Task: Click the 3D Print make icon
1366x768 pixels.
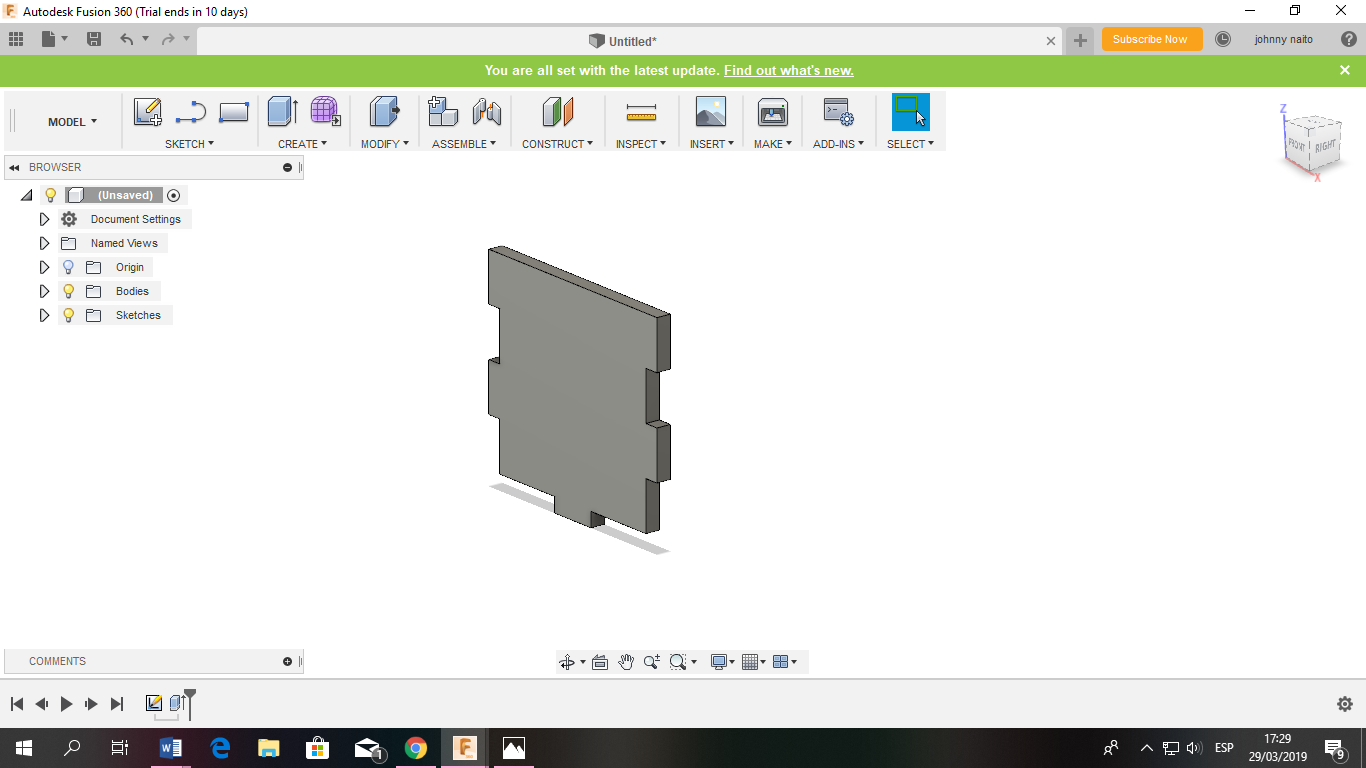Action: 773,111
